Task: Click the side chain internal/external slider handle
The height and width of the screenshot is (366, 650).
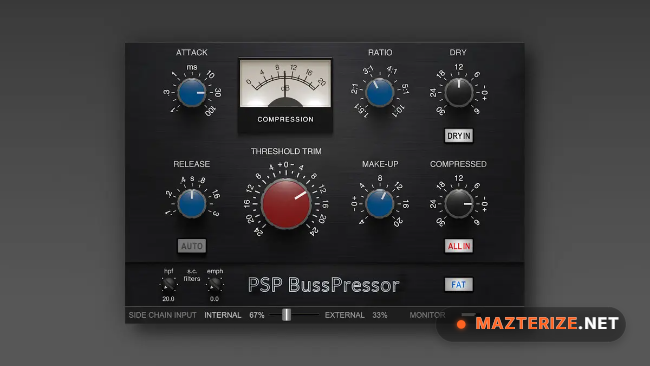Action: click(x=286, y=315)
